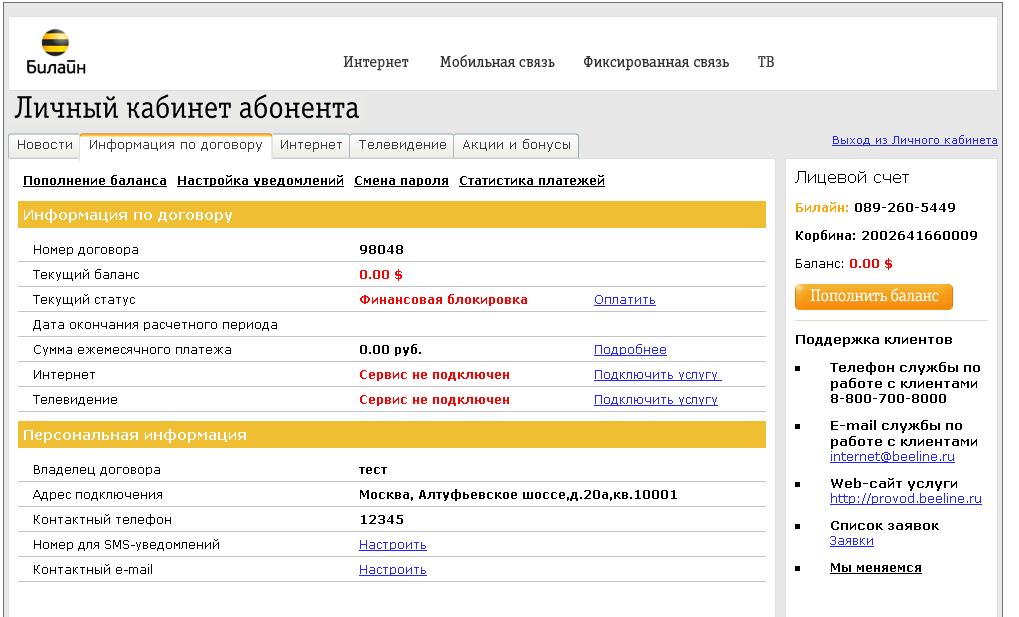
Task: Open the Пополнение баланса link
Action: coord(95,181)
